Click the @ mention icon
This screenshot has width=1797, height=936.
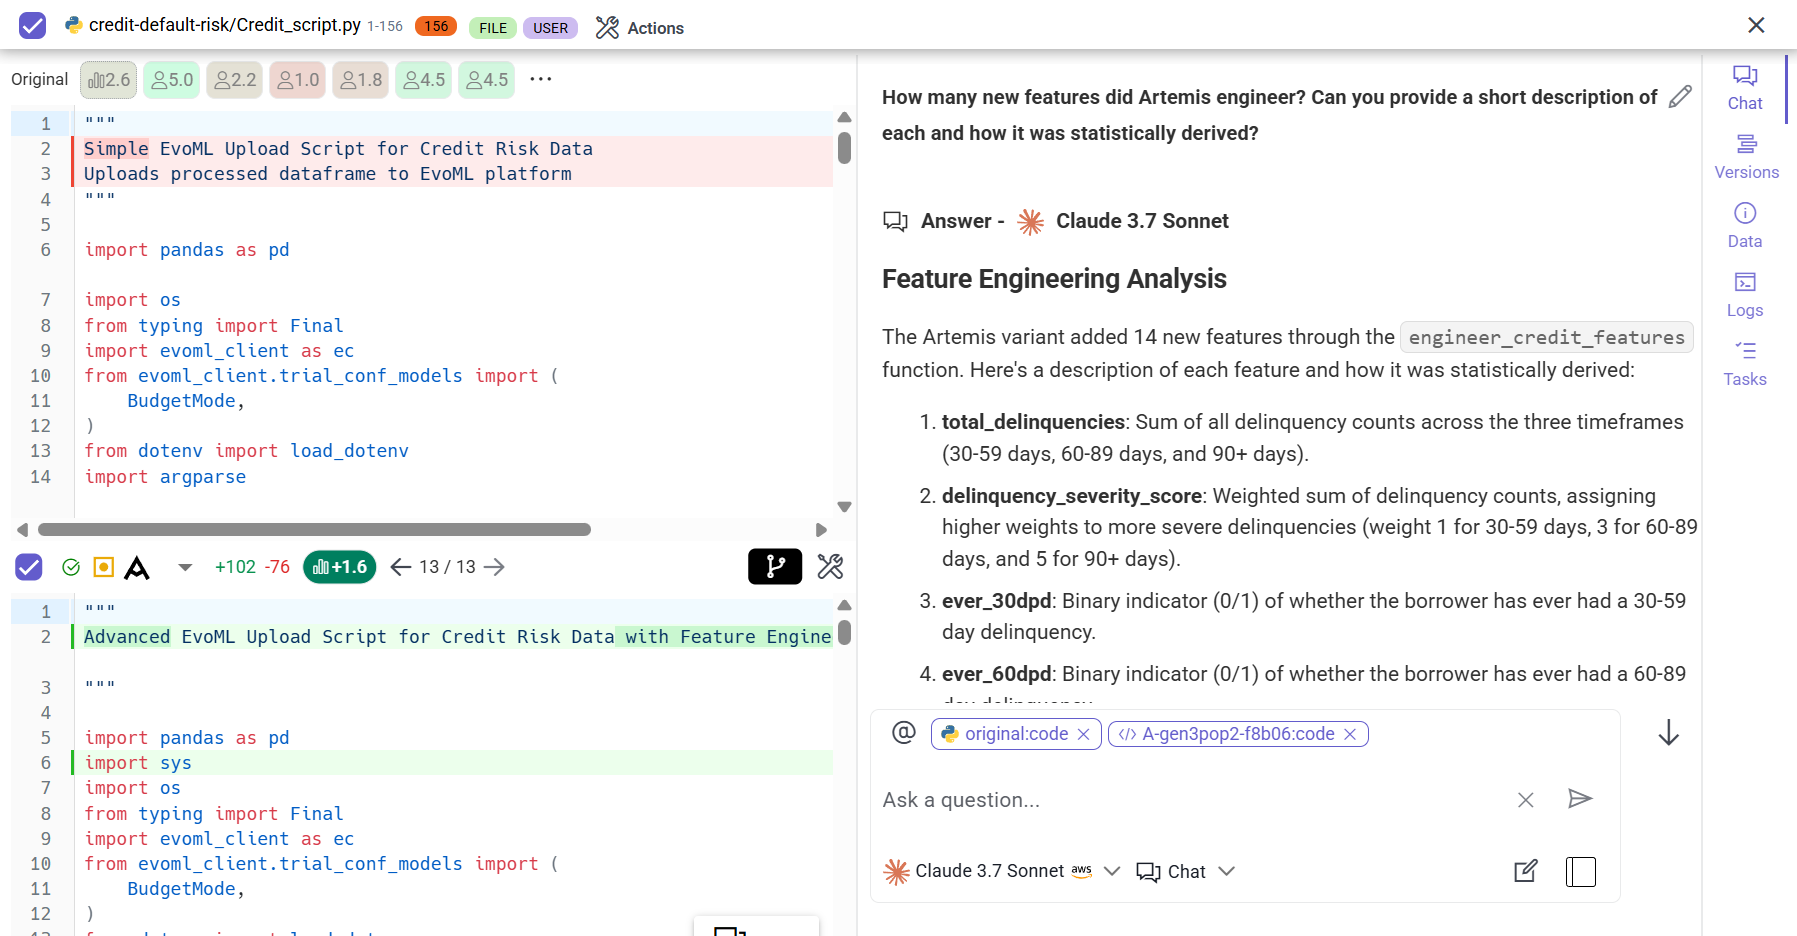coord(904,733)
